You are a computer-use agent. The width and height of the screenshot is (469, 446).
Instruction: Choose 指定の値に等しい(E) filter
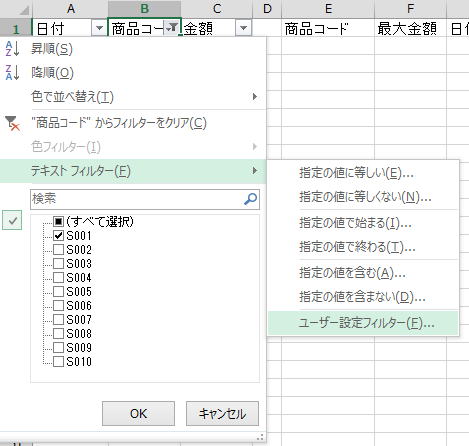363,173
